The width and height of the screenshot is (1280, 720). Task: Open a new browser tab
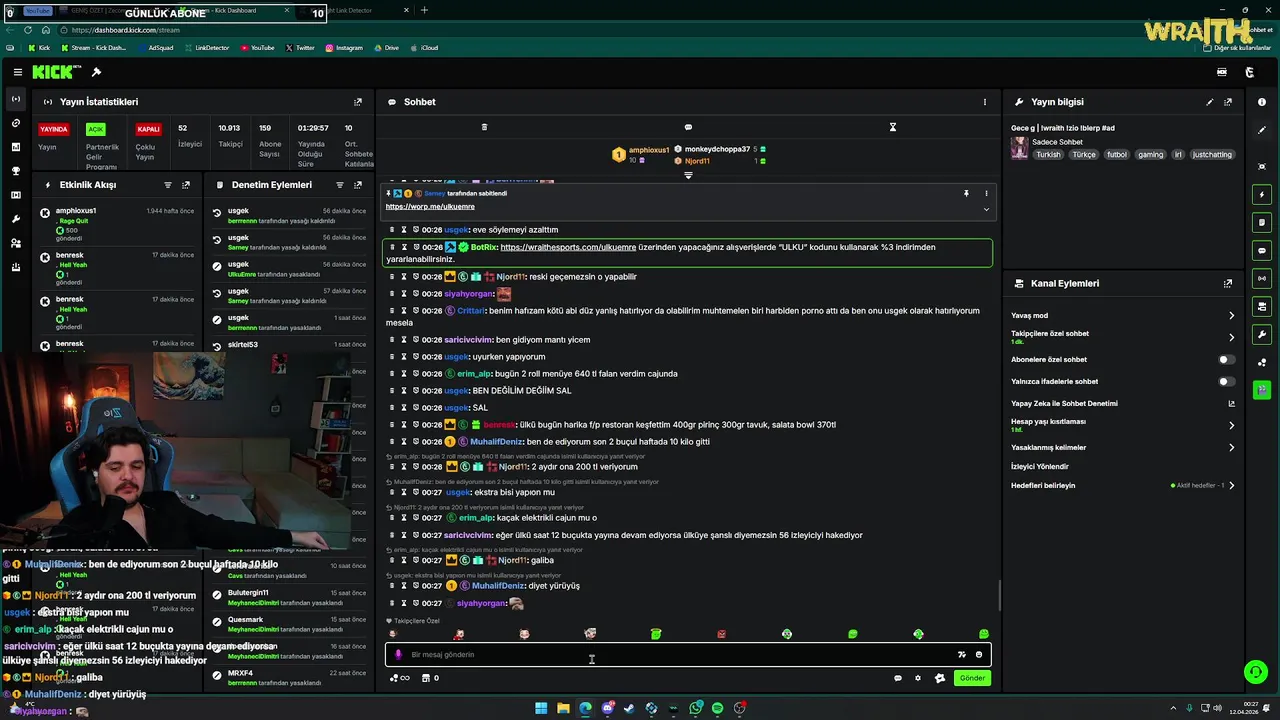[424, 10]
